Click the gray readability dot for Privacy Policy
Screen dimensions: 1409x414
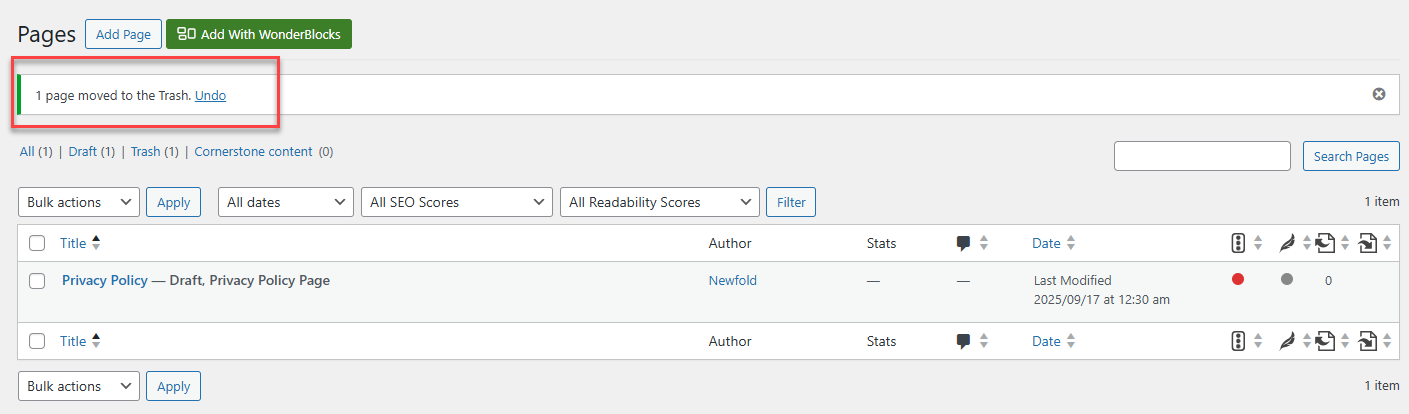pos(1287,280)
